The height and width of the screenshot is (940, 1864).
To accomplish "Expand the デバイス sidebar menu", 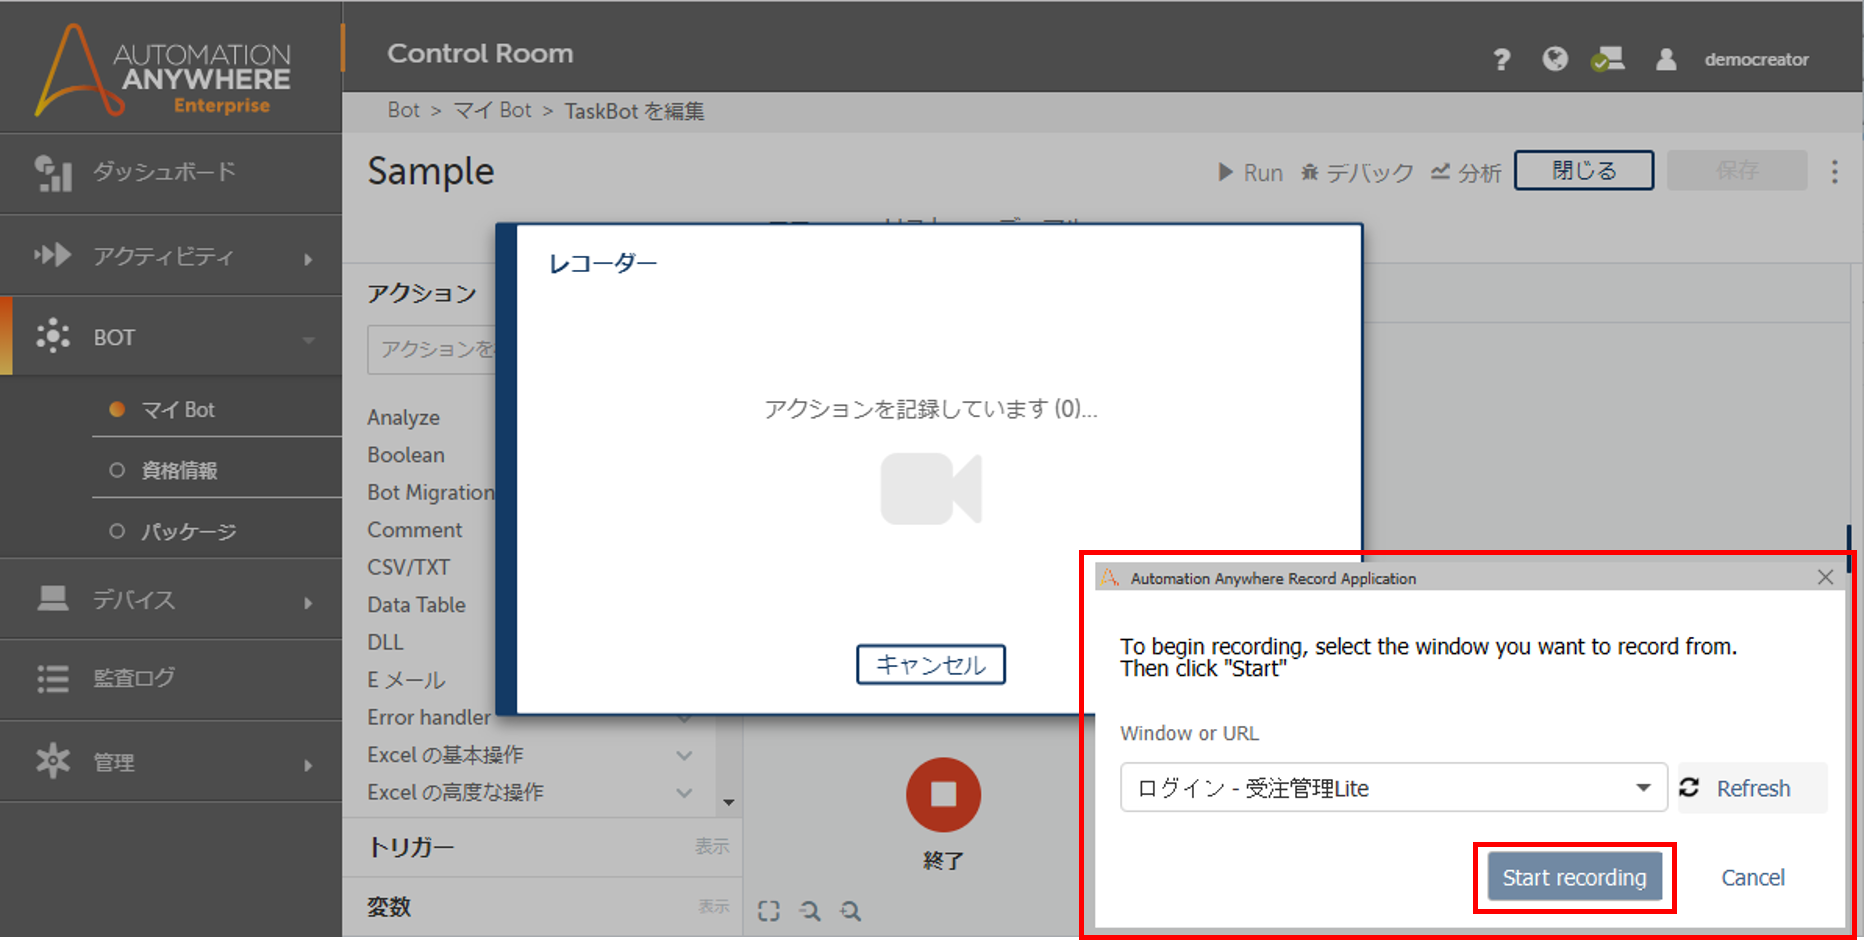I will (171, 600).
